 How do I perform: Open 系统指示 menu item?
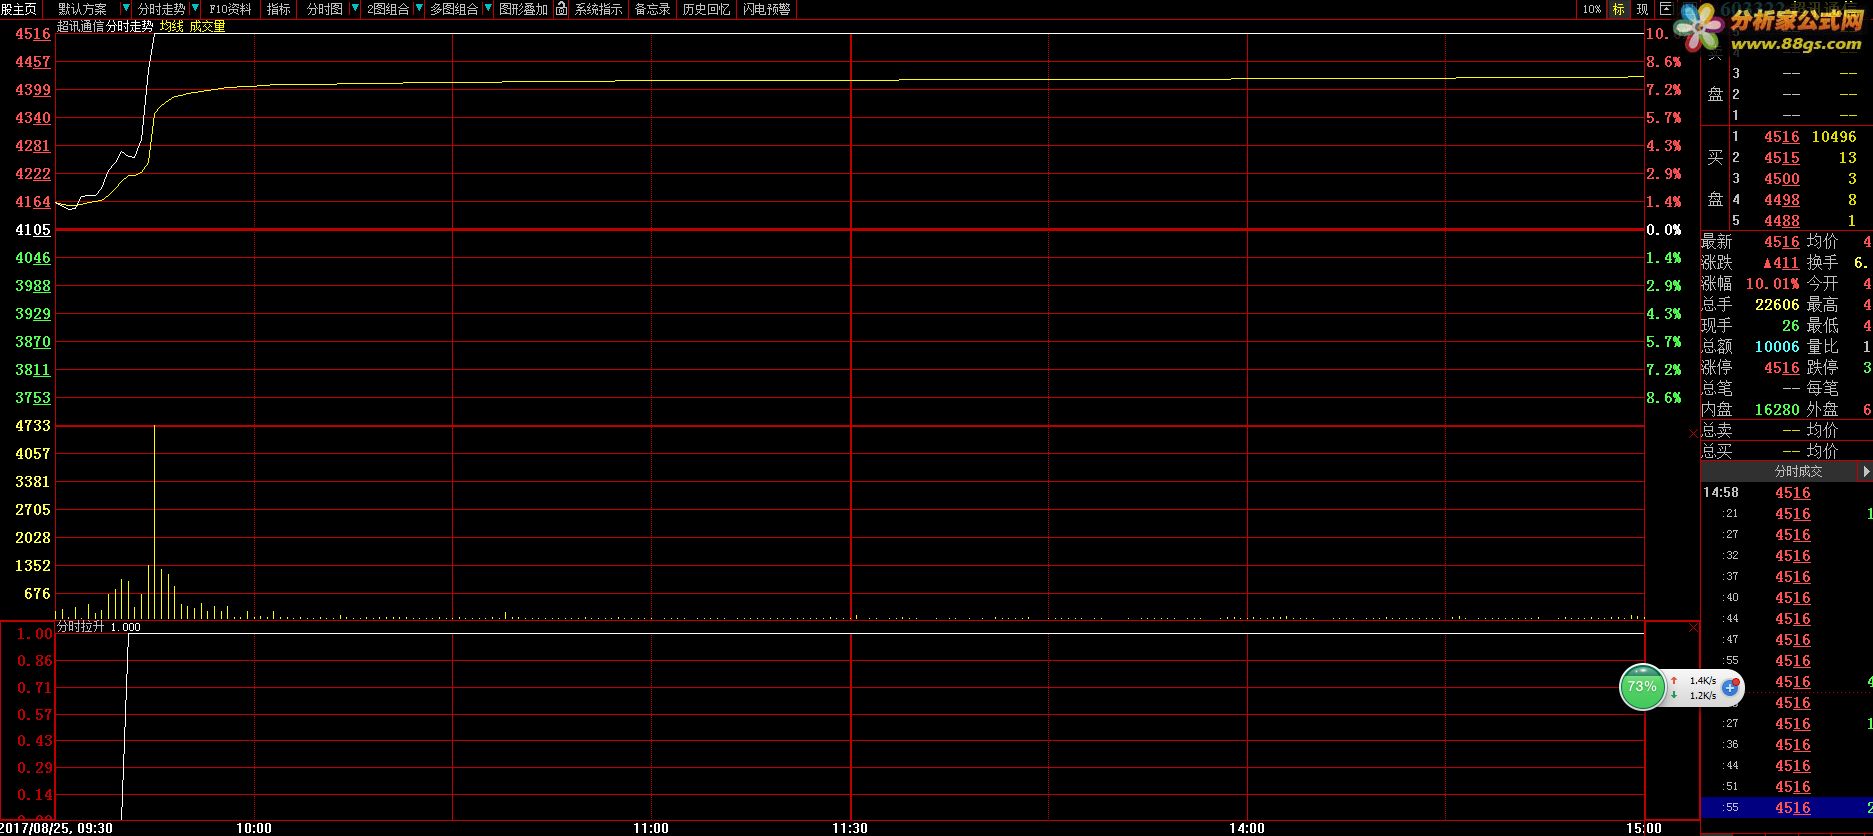coord(598,9)
